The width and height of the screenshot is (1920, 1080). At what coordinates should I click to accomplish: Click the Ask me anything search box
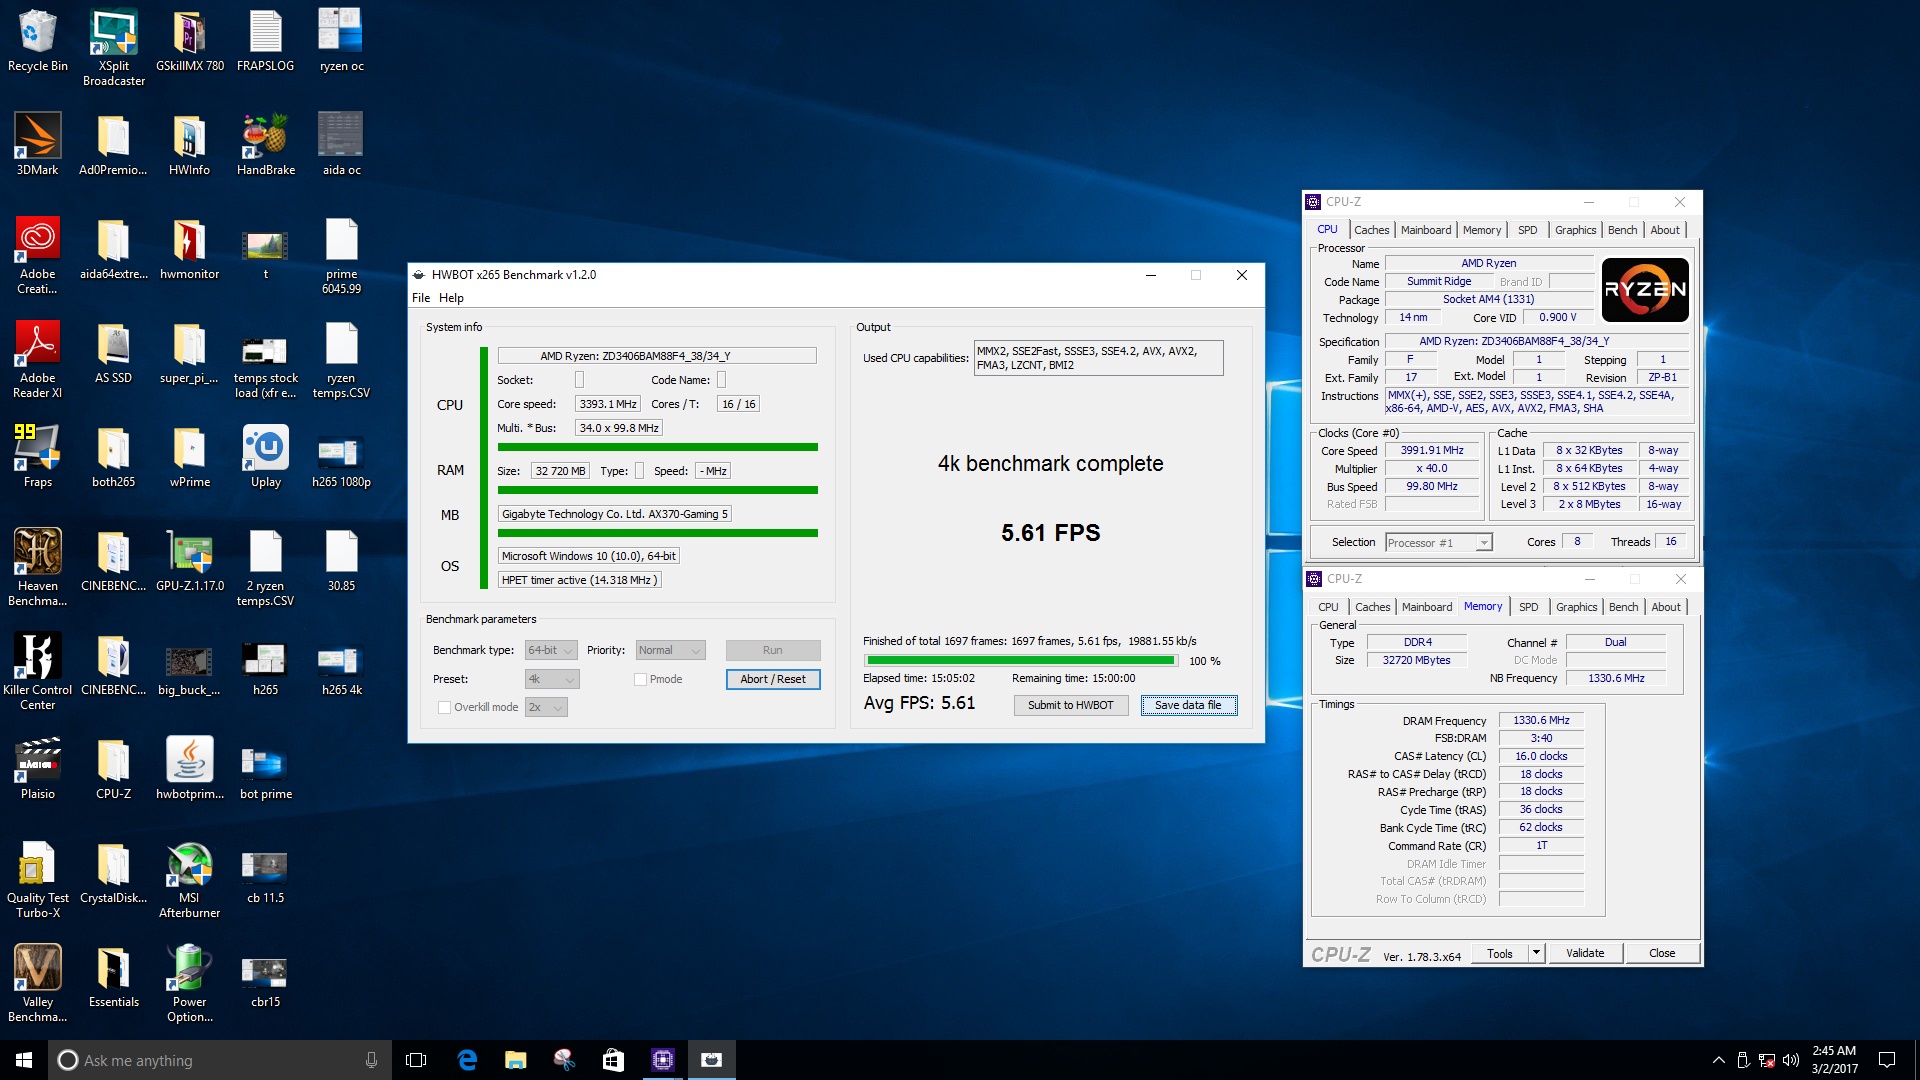(x=218, y=1060)
